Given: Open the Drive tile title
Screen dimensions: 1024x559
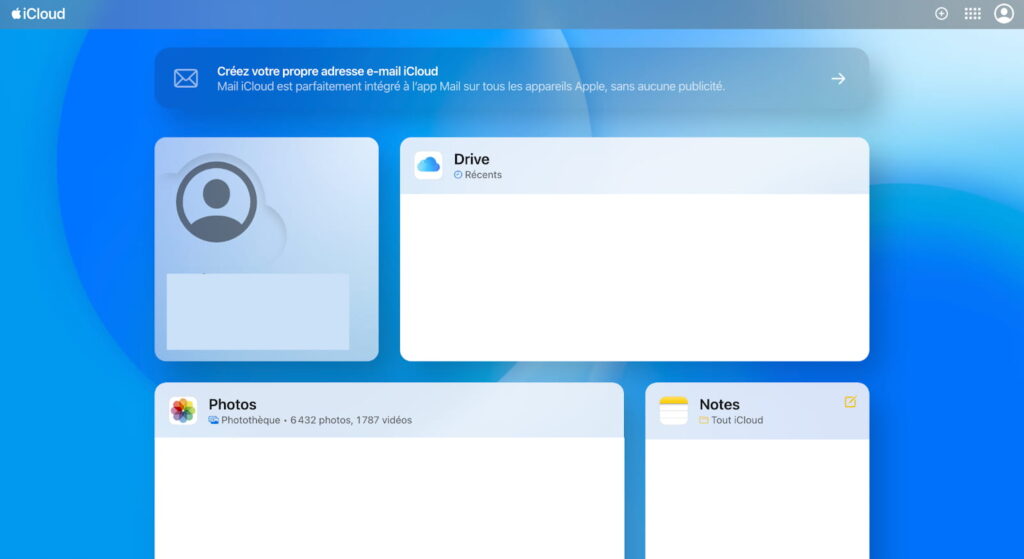Looking at the screenshot, I should (472, 159).
